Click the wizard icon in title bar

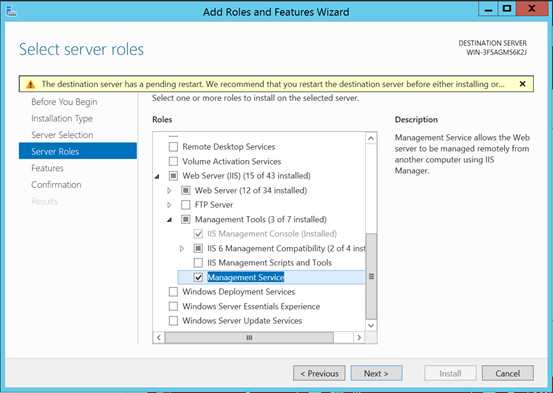(x=11, y=11)
